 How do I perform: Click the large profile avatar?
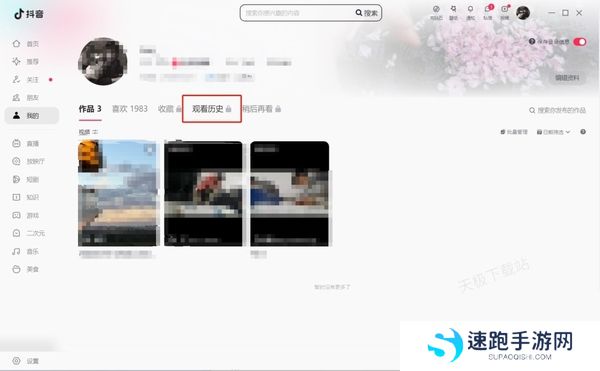point(103,61)
